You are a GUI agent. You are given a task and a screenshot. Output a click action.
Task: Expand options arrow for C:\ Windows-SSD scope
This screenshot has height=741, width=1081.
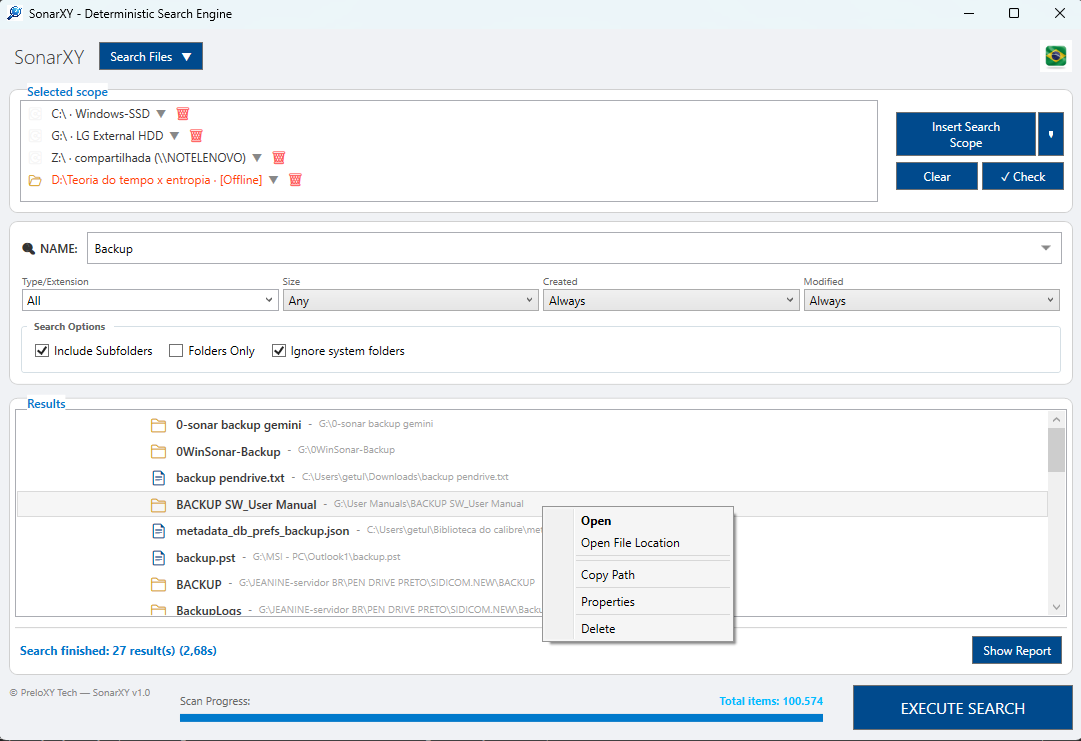point(161,114)
